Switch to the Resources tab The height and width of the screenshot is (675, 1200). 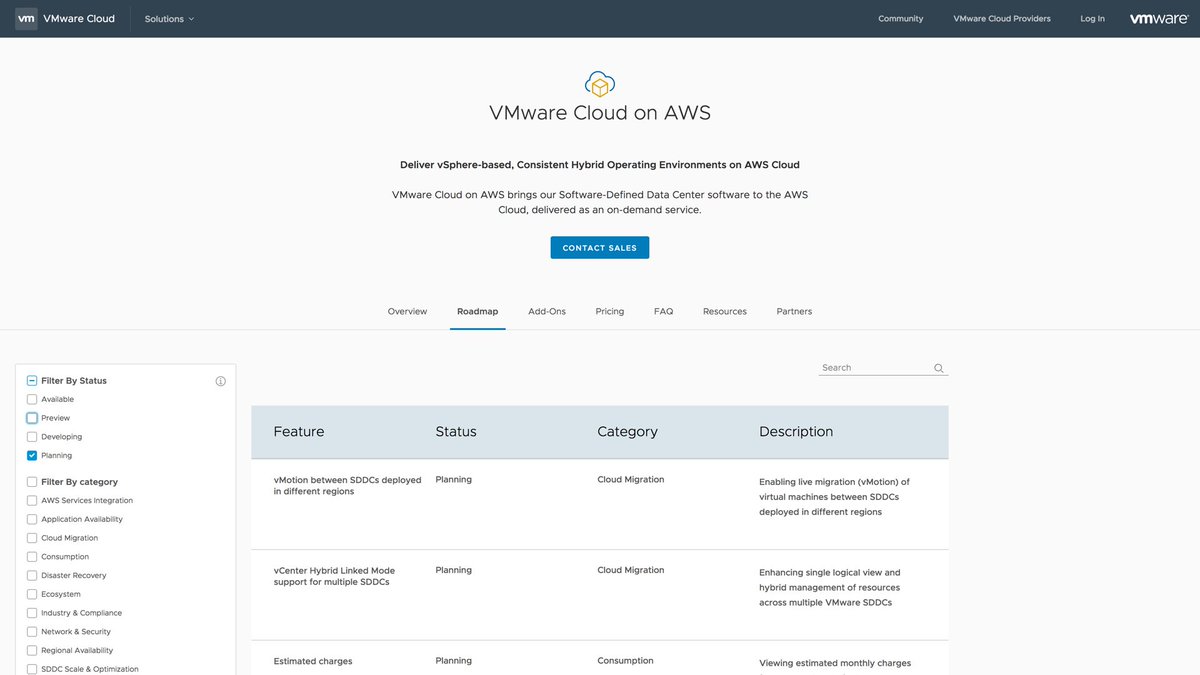[x=725, y=312]
